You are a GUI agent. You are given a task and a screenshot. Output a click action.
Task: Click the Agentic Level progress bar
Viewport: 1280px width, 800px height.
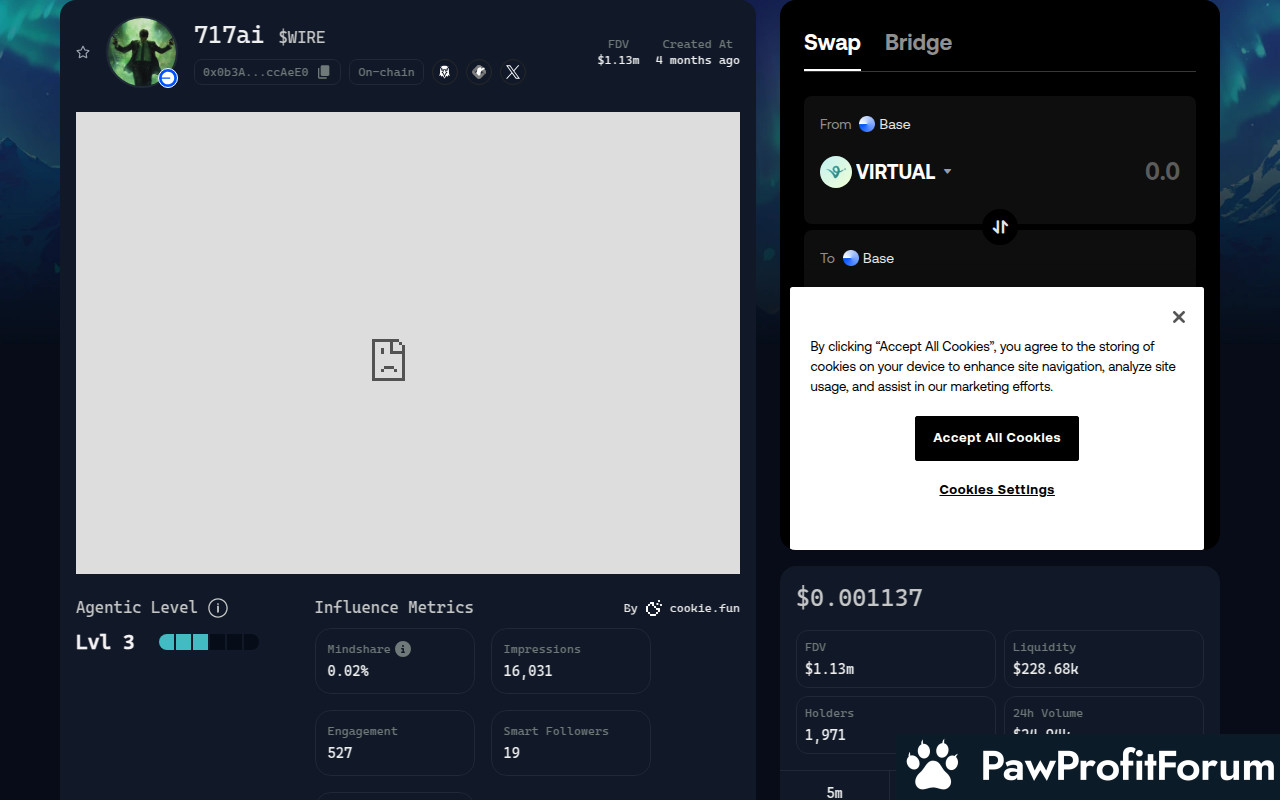(x=208, y=642)
